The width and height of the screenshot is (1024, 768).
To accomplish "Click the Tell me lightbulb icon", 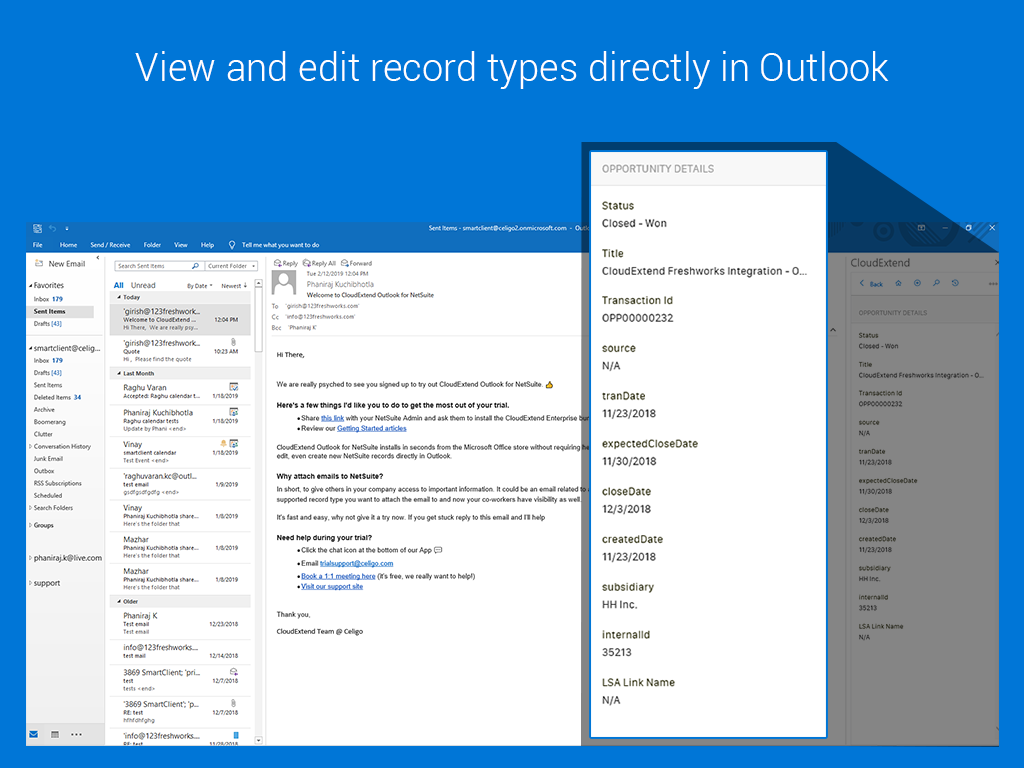I will (232, 245).
